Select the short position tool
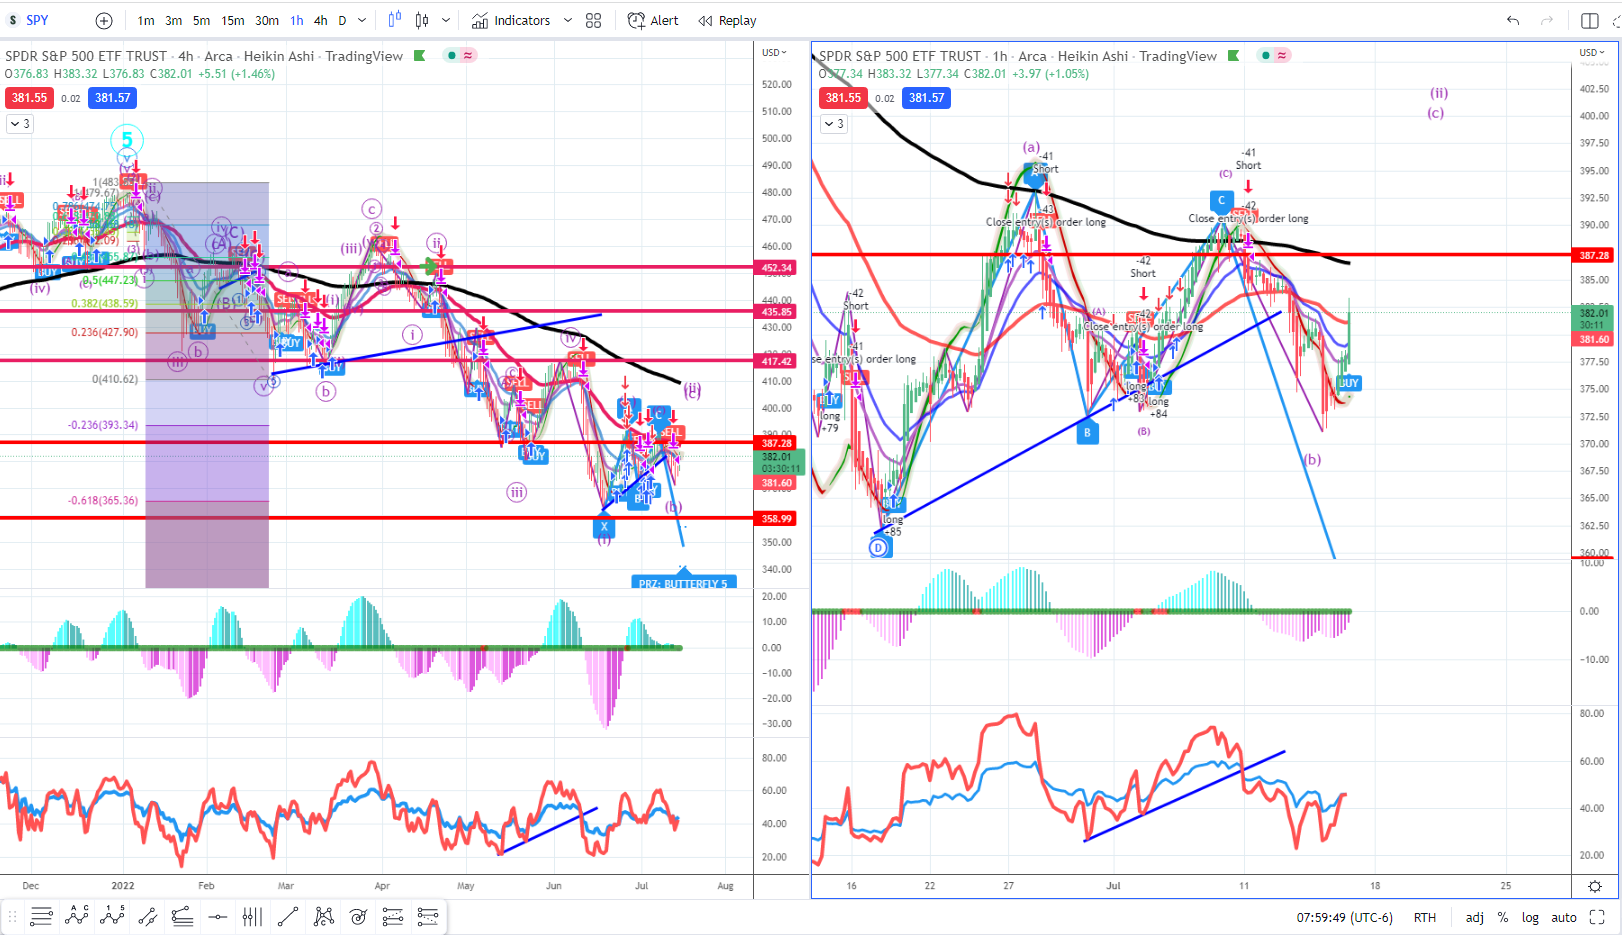Screen dimensions: 1622x935 [x=428, y=916]
